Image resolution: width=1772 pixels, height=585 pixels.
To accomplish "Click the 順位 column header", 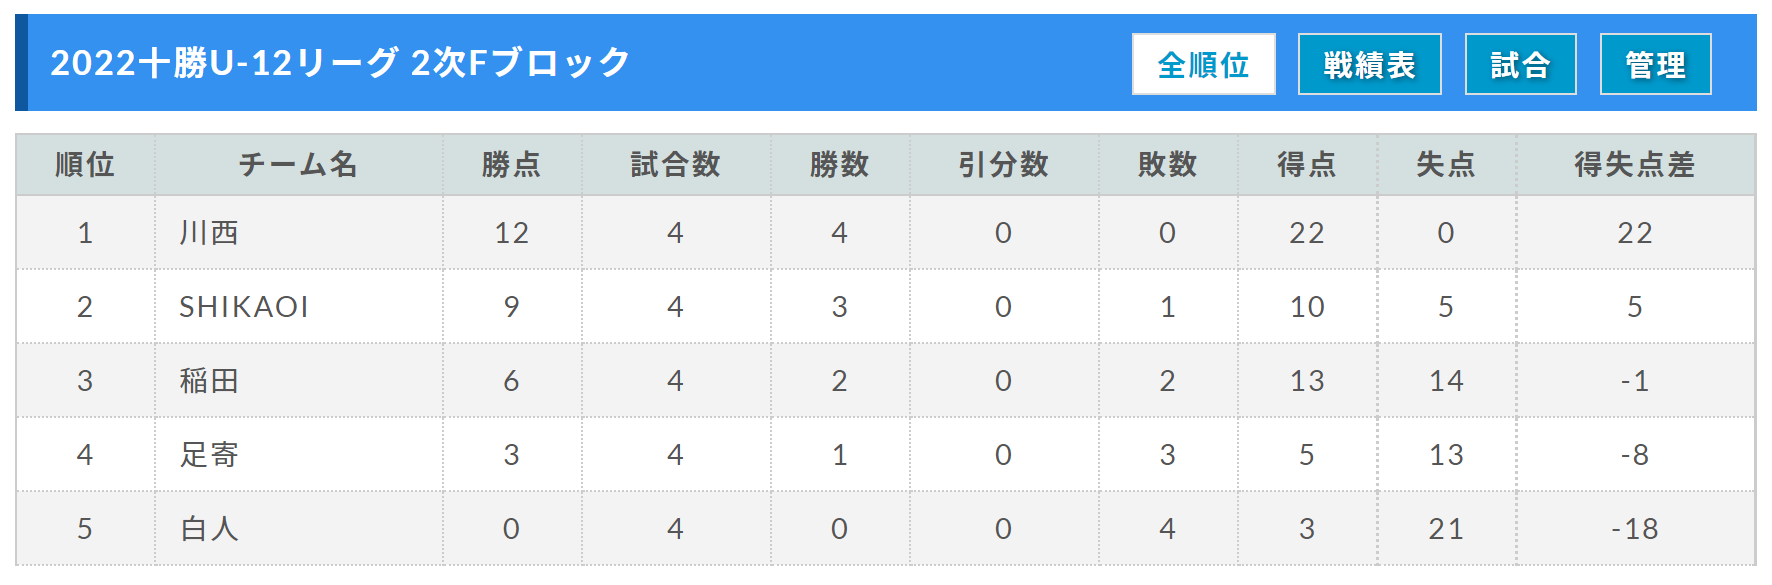I will (85, 165).
